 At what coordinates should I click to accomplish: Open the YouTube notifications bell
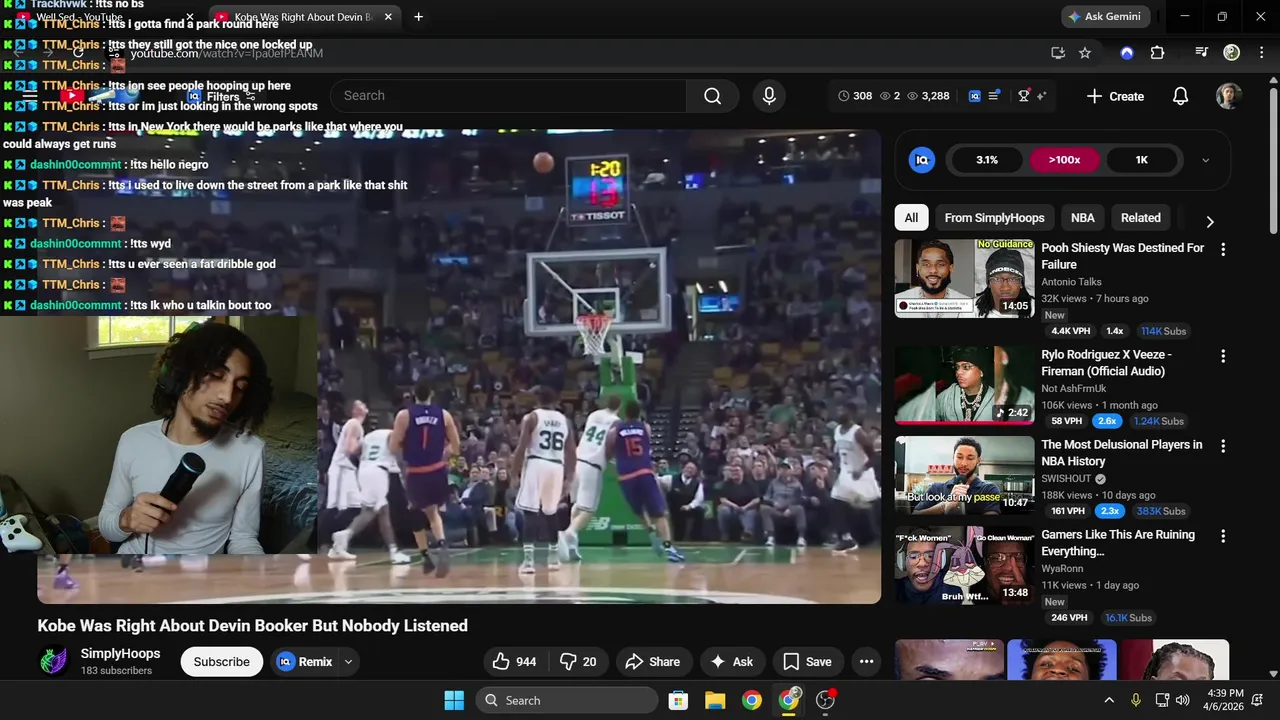(x=1180, y=96)
